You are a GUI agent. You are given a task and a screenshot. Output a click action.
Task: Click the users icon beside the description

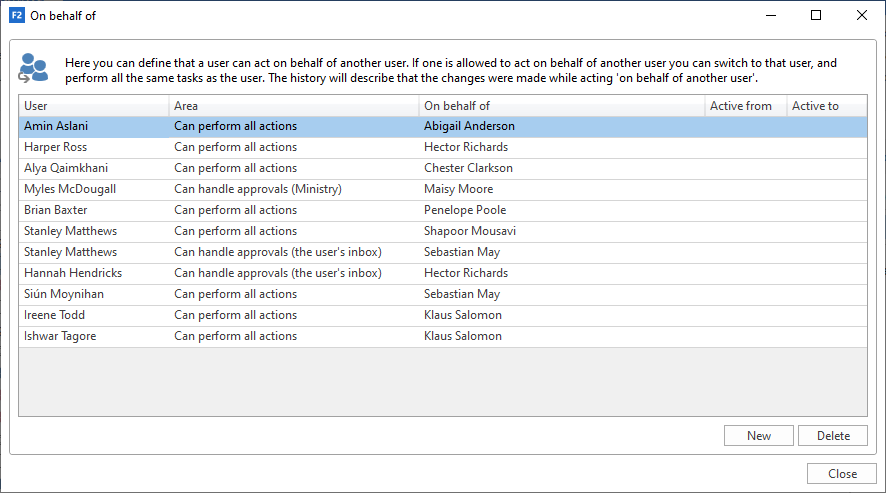pyautogui.click(x=33, y=67)
